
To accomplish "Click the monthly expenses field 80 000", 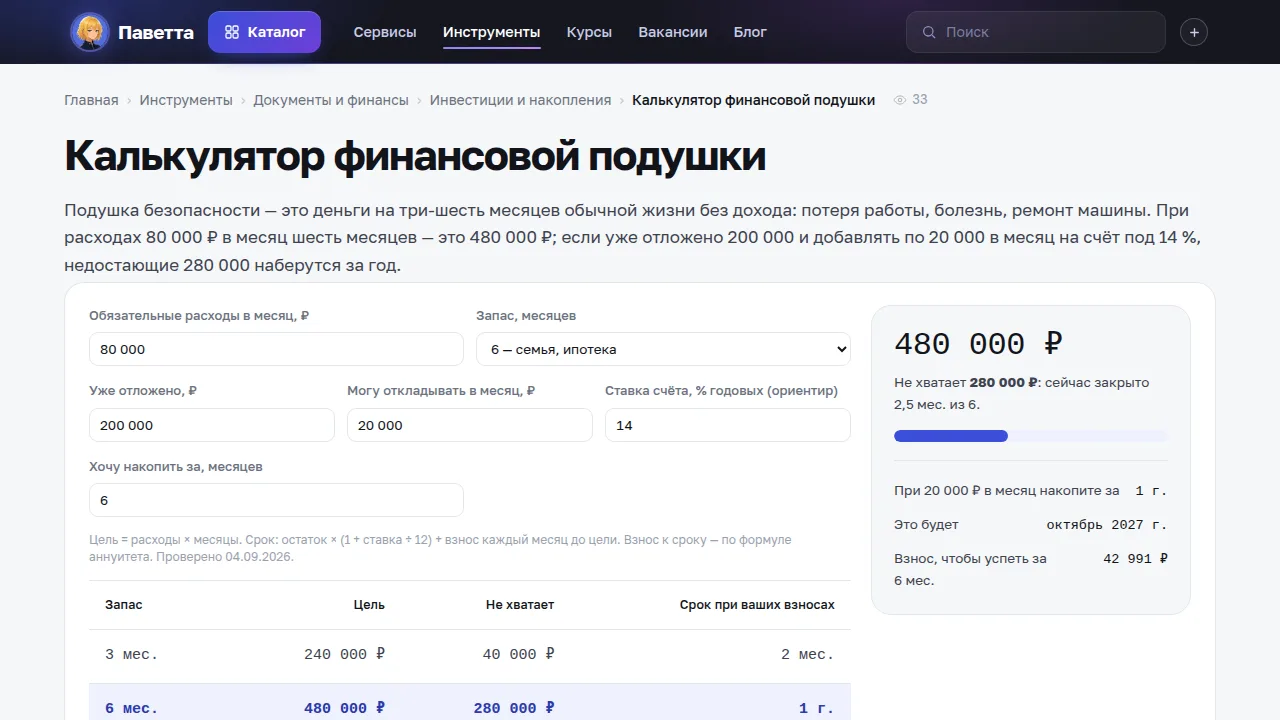I will [x=276, y=349].
